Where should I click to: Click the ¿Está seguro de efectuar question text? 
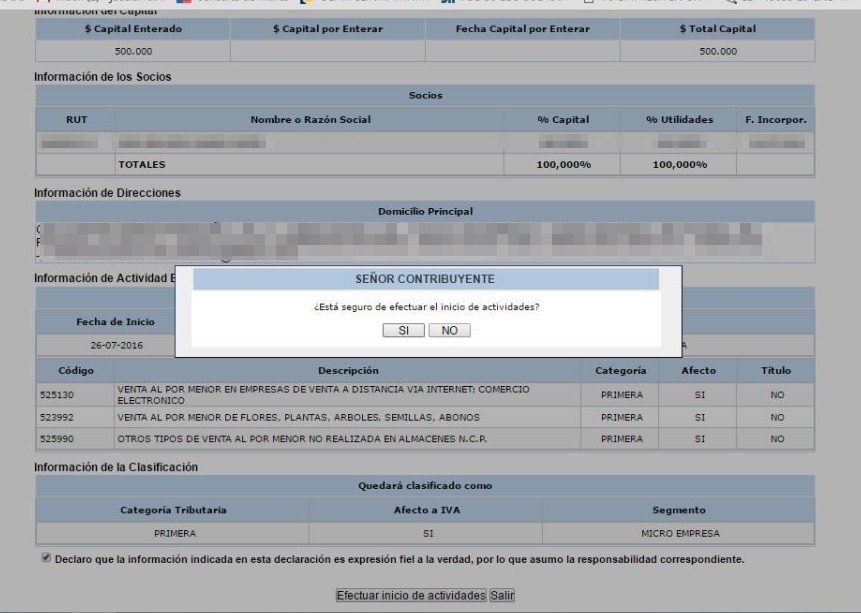(426, 307)
